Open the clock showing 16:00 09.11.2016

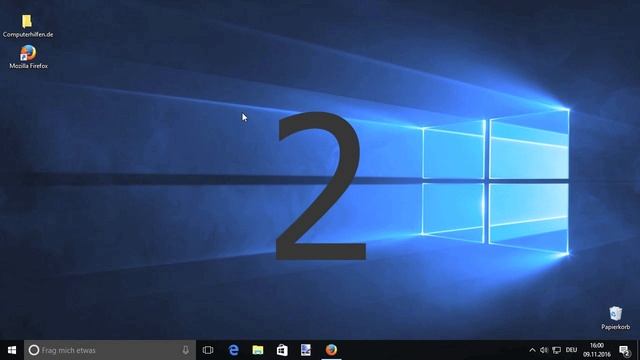[597, 350]
